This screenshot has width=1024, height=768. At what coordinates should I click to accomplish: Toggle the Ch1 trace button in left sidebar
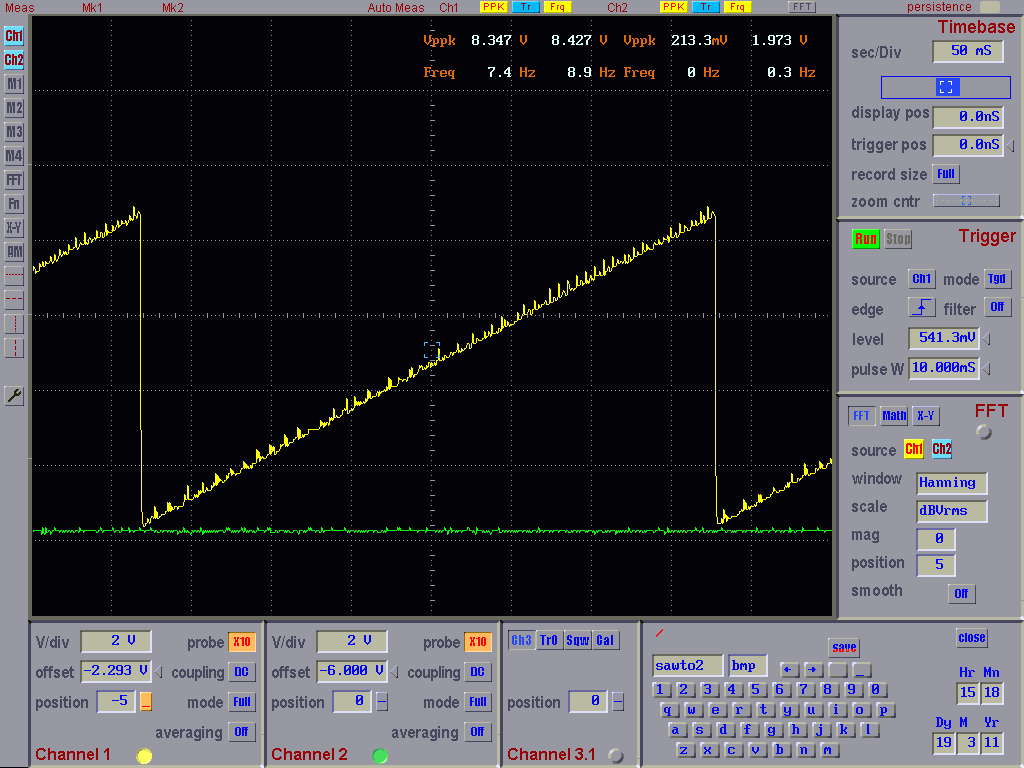[14, 36]
